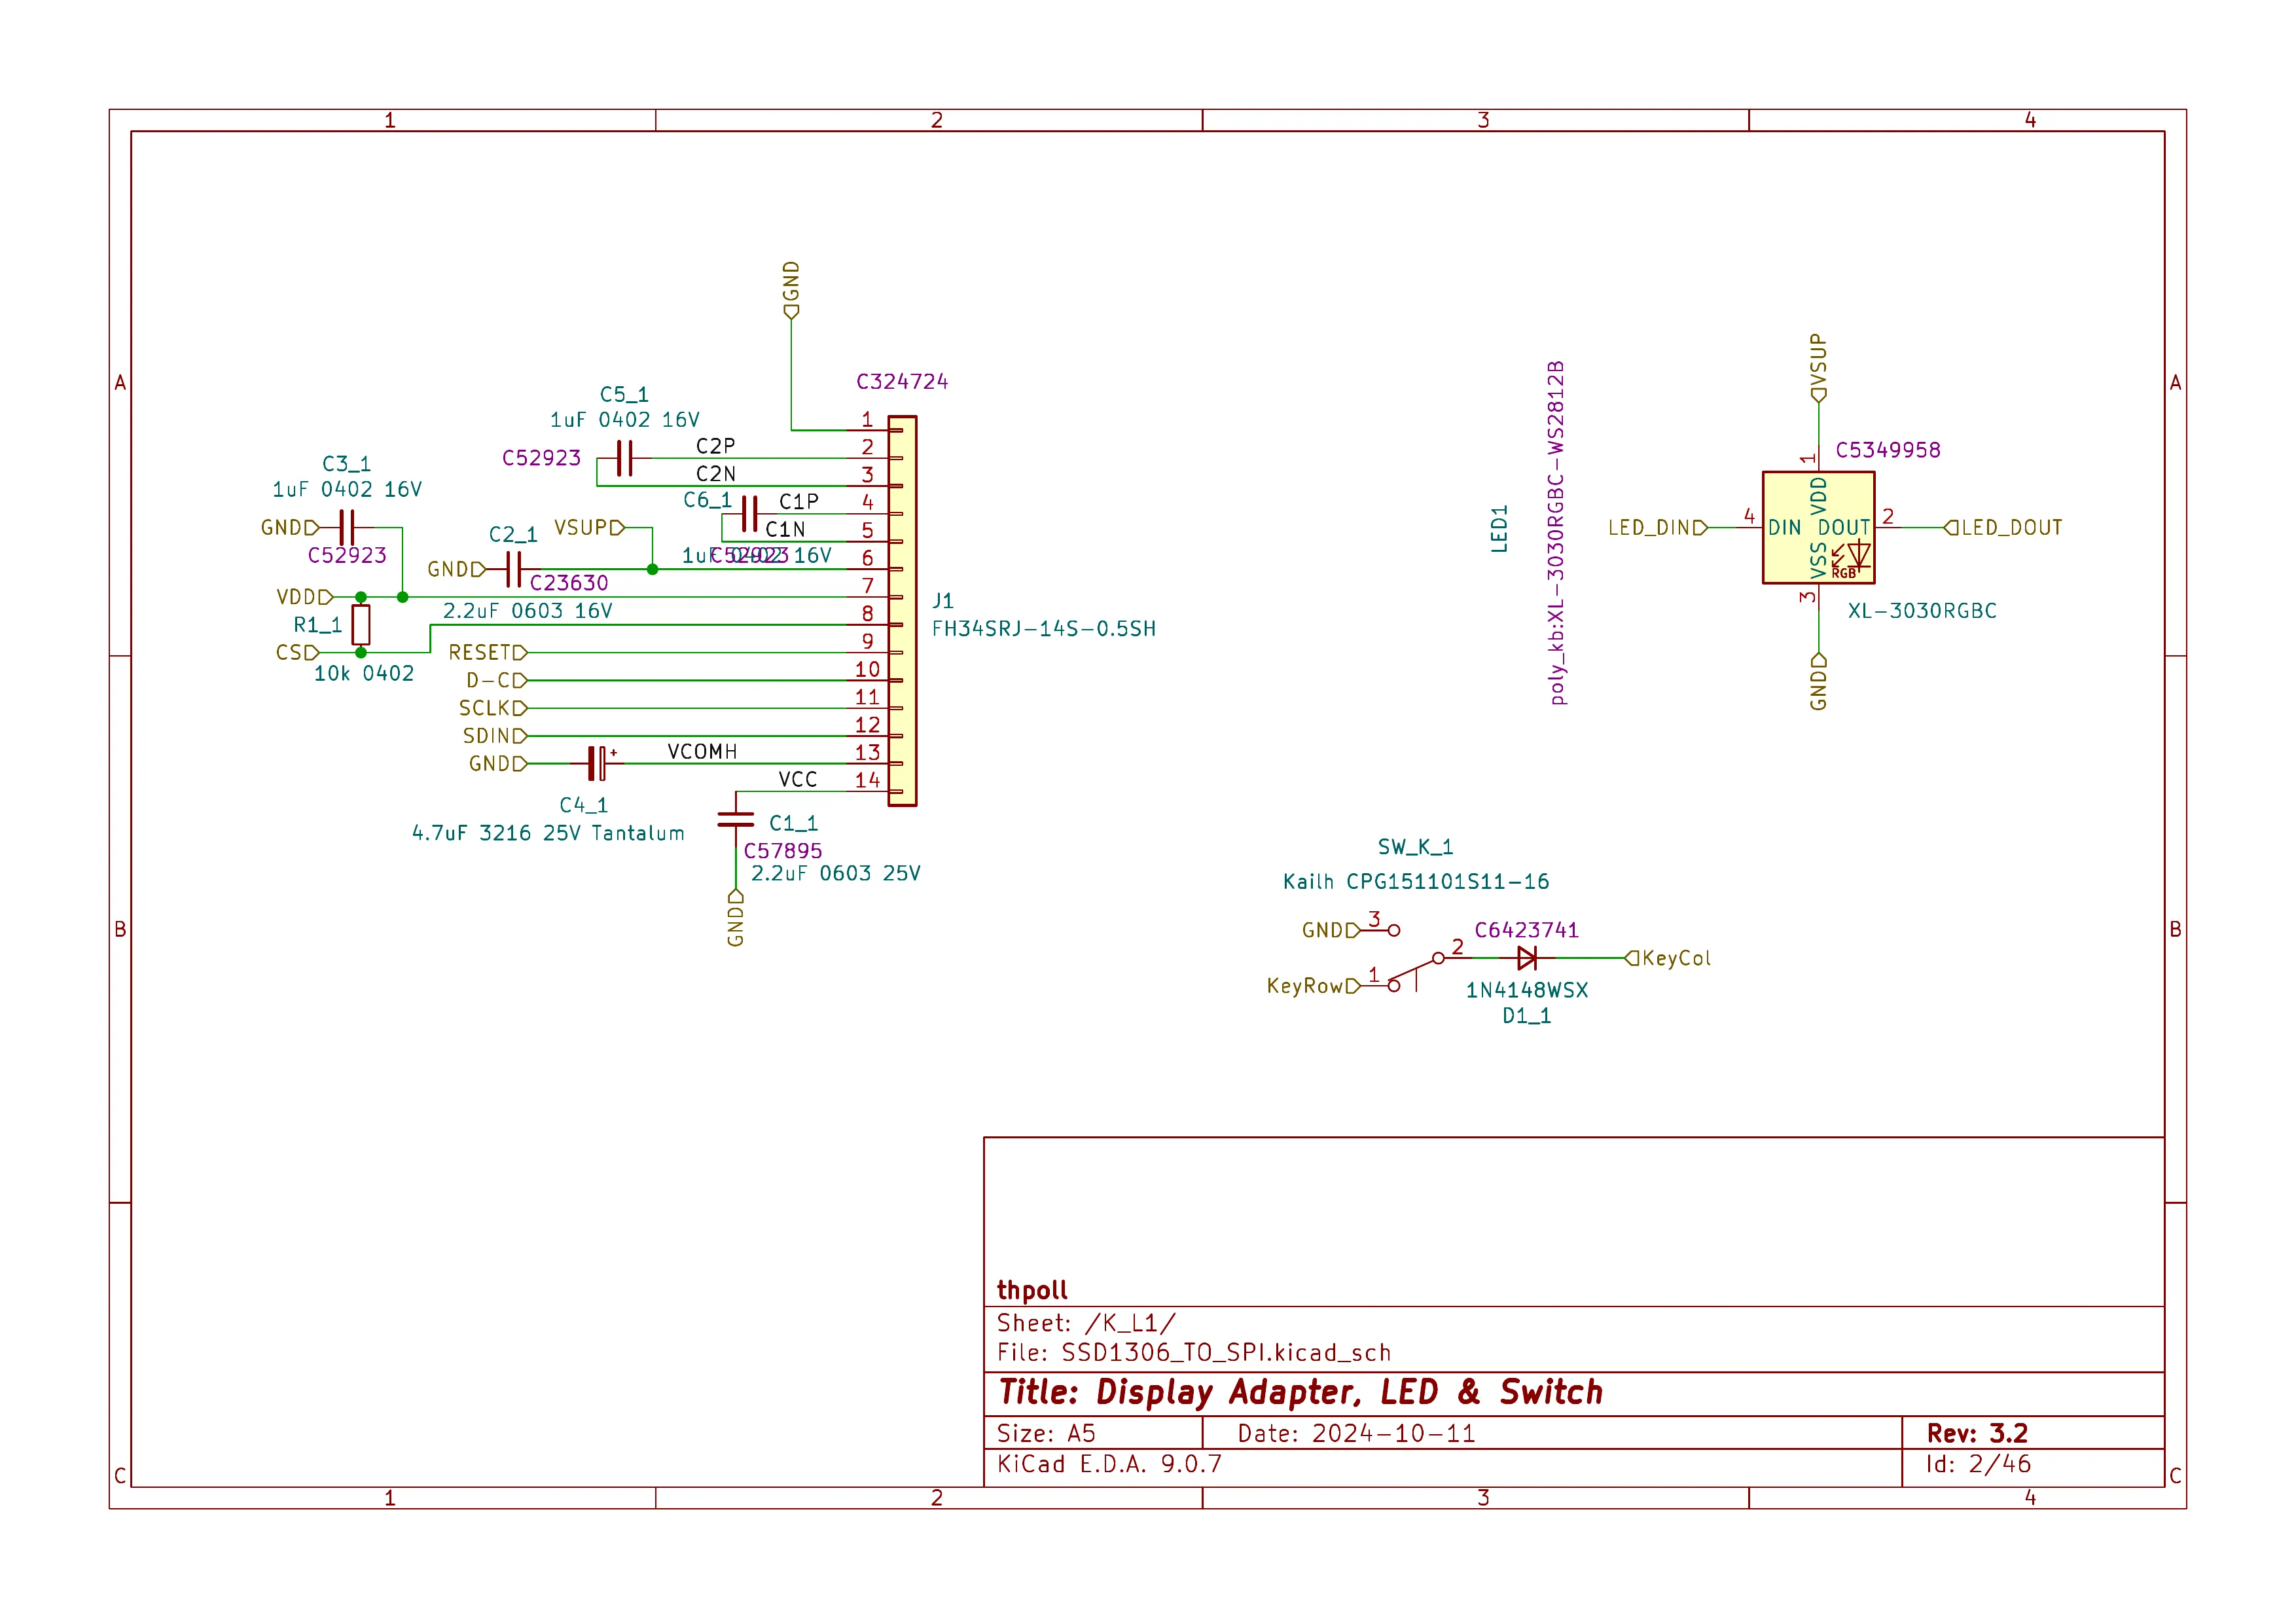Click the 'D-C' signal label
Image resolution: width=2296 pixels, height=1624 pixels.
(496, 680)
